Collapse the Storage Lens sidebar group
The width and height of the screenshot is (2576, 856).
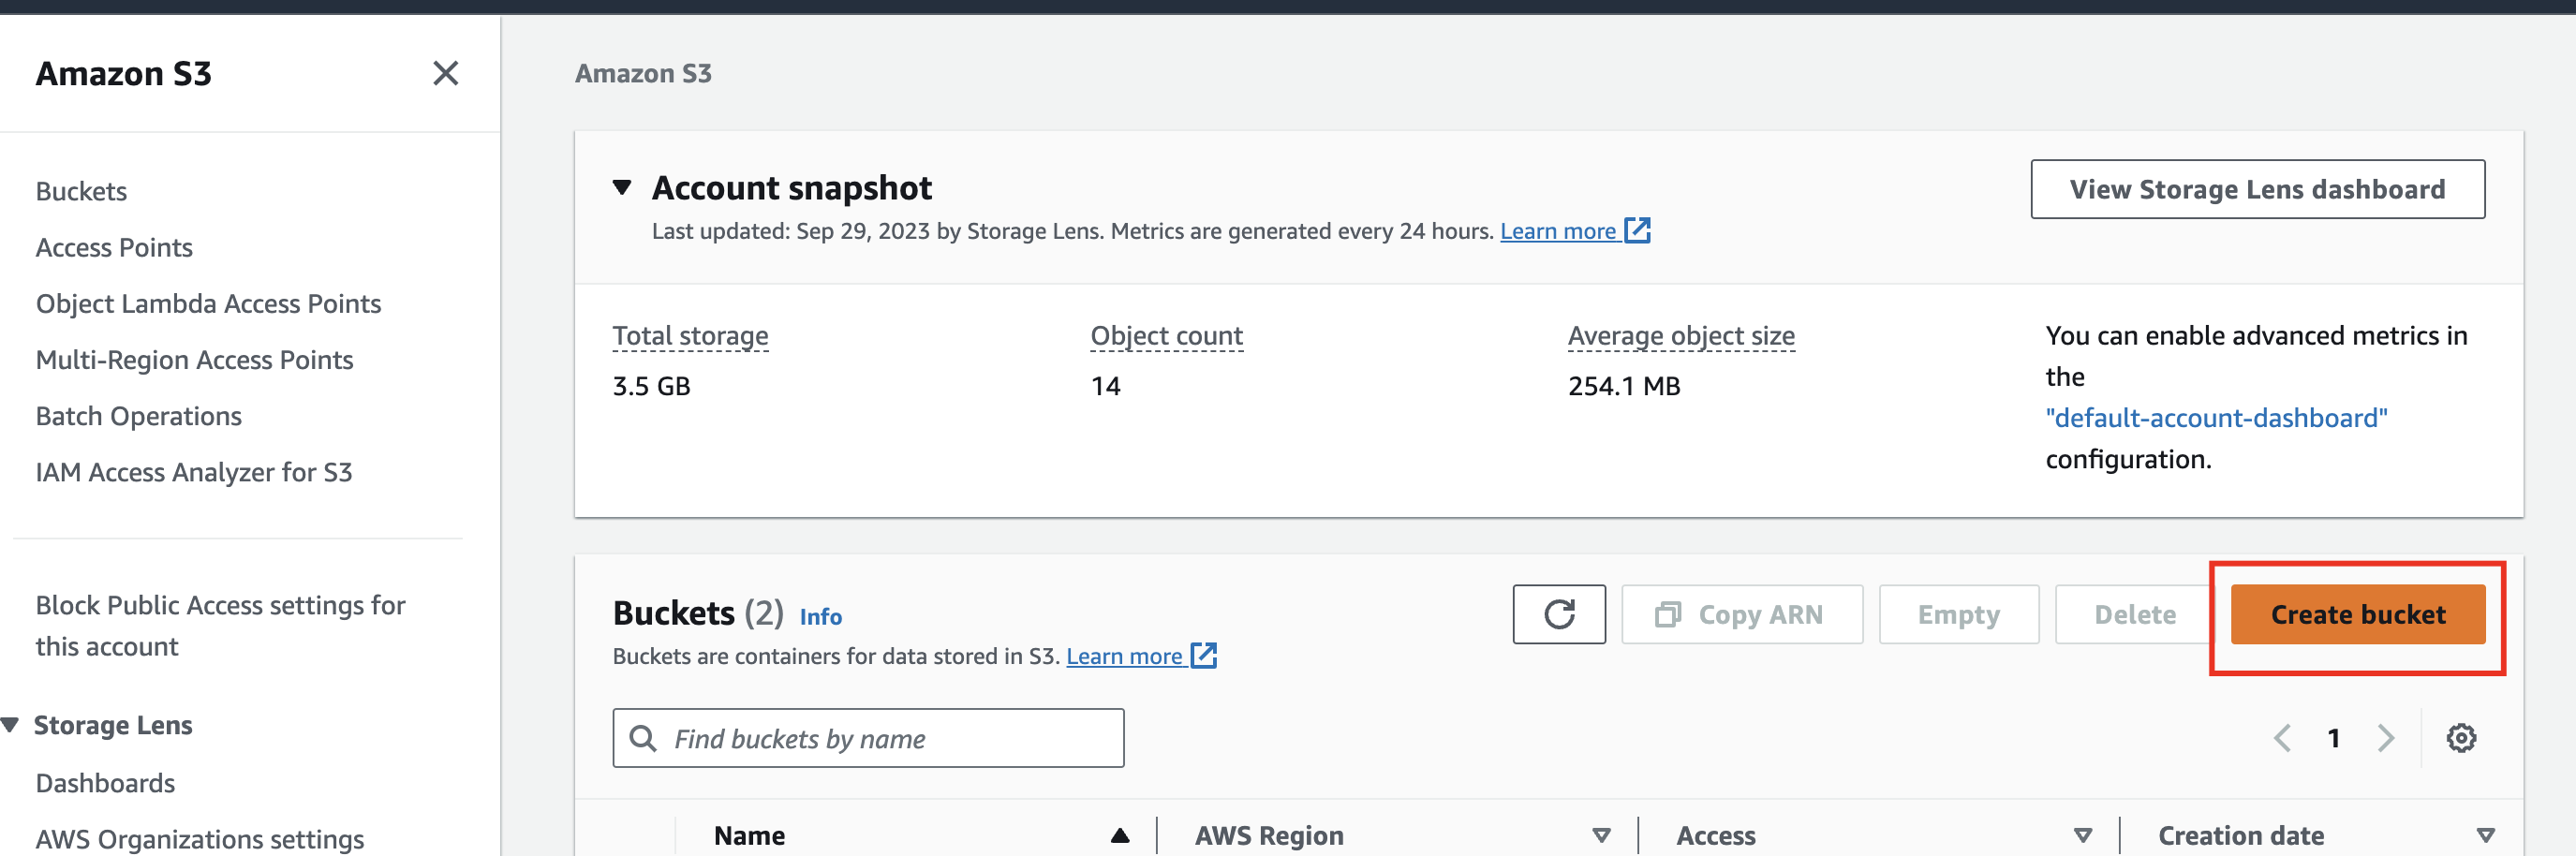(11, 725)
